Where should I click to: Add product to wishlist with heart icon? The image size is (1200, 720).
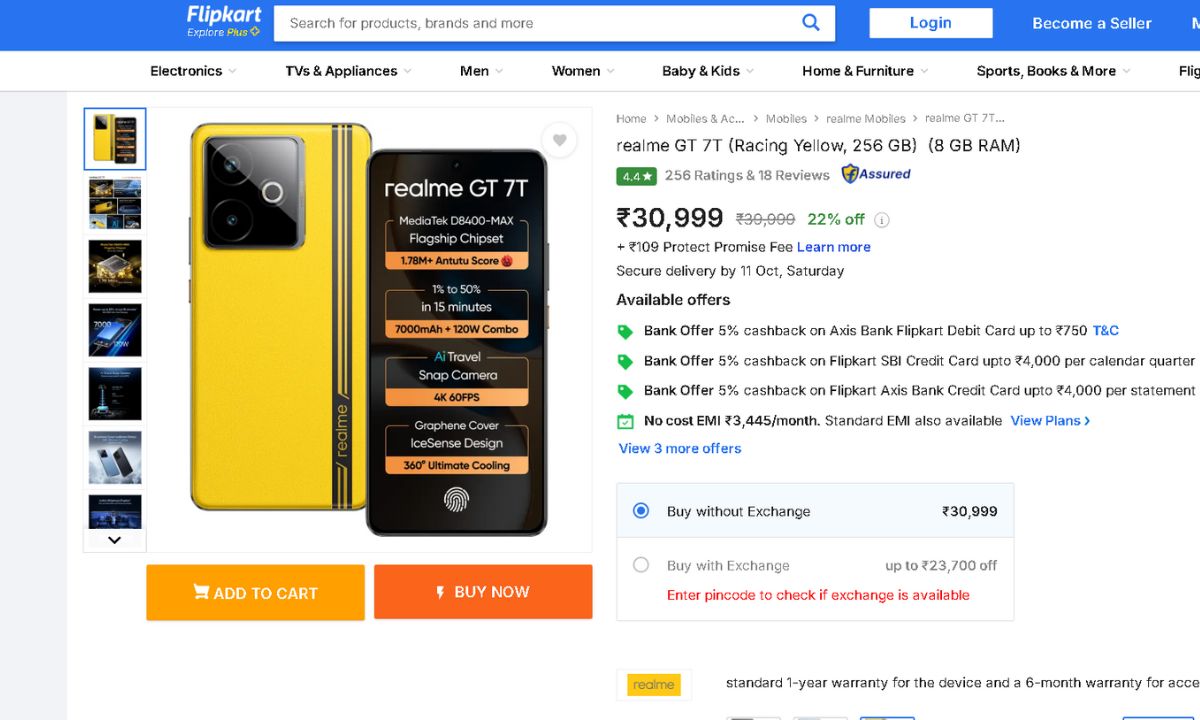point(559,140)
